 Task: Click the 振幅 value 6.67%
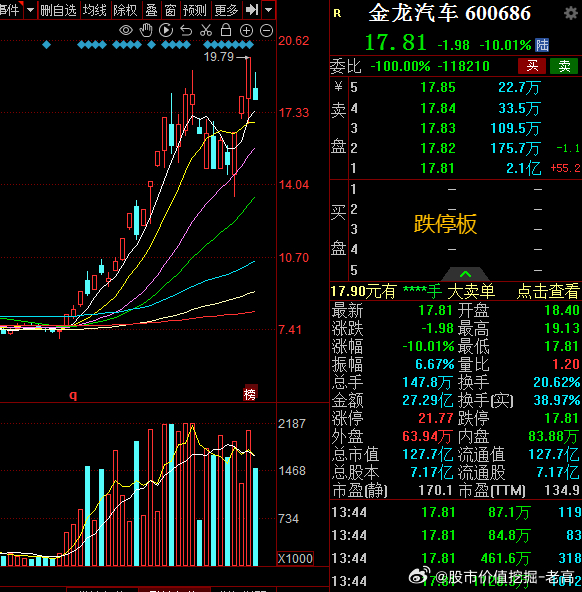[434, 364]
